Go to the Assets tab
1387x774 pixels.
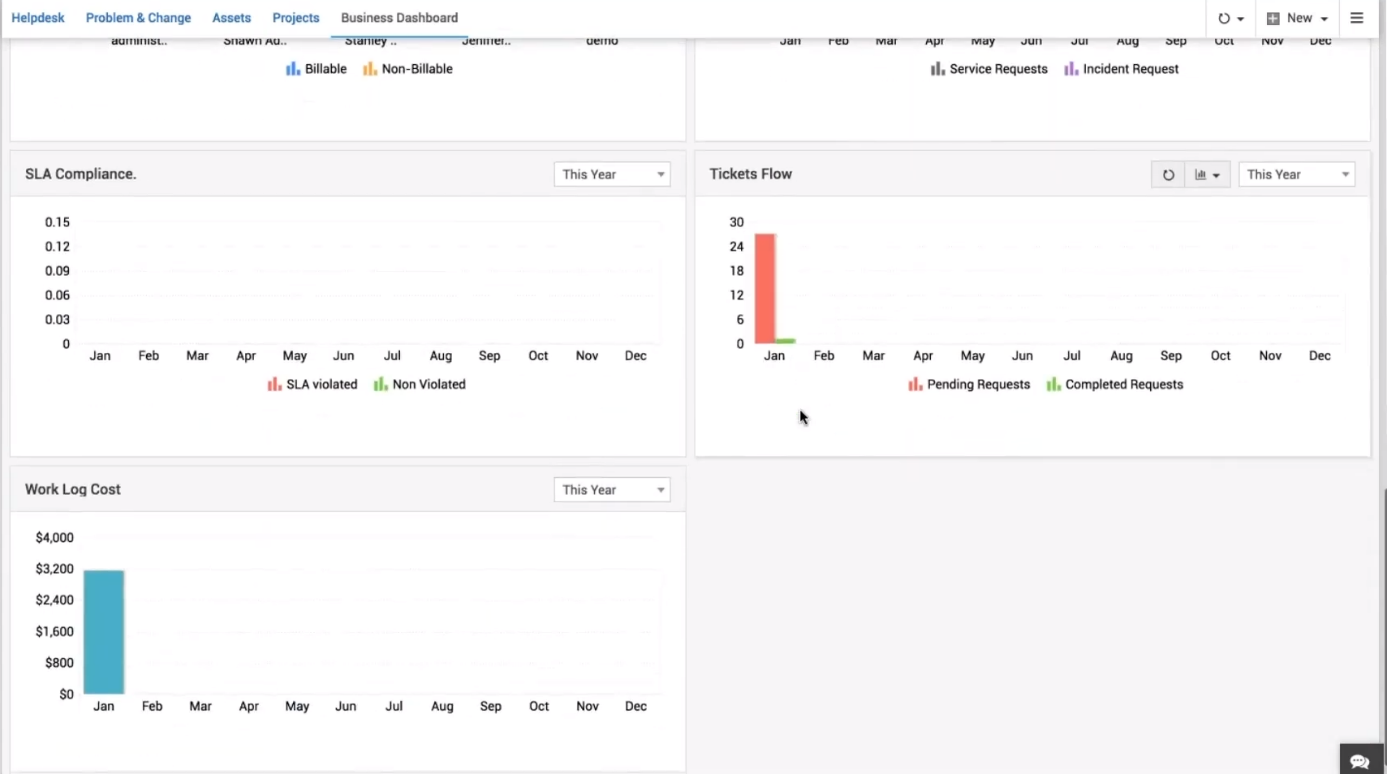coord(231,18)
